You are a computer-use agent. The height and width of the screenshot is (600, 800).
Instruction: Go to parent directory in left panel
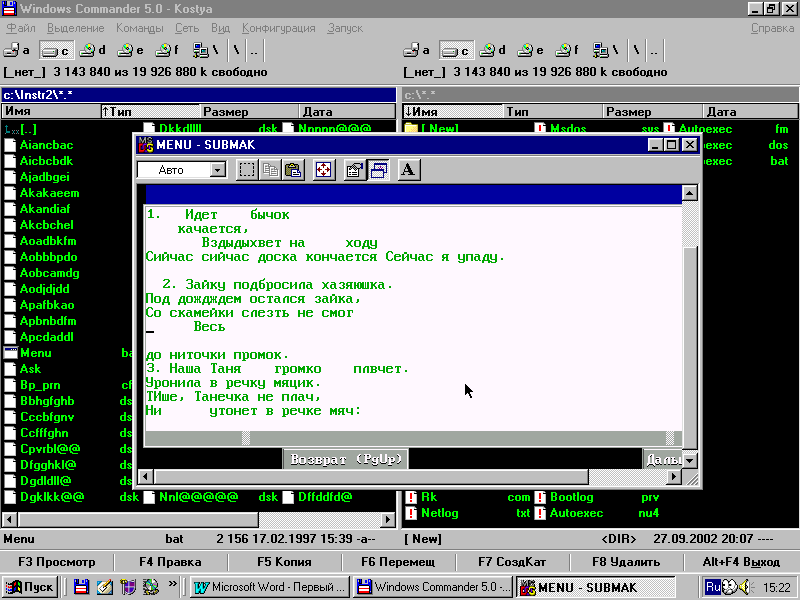click(x=254, y=50)
